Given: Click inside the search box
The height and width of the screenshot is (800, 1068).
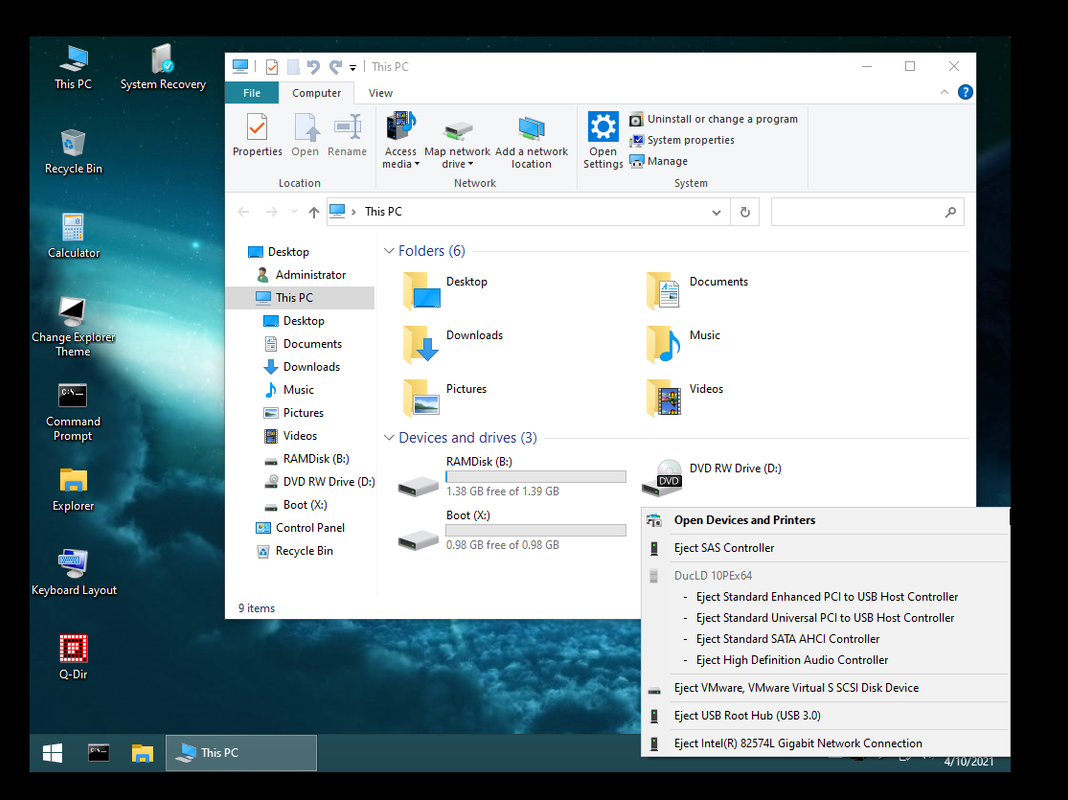Looking at the screenshot, I should pyautogui.click(x=867, y=212).
